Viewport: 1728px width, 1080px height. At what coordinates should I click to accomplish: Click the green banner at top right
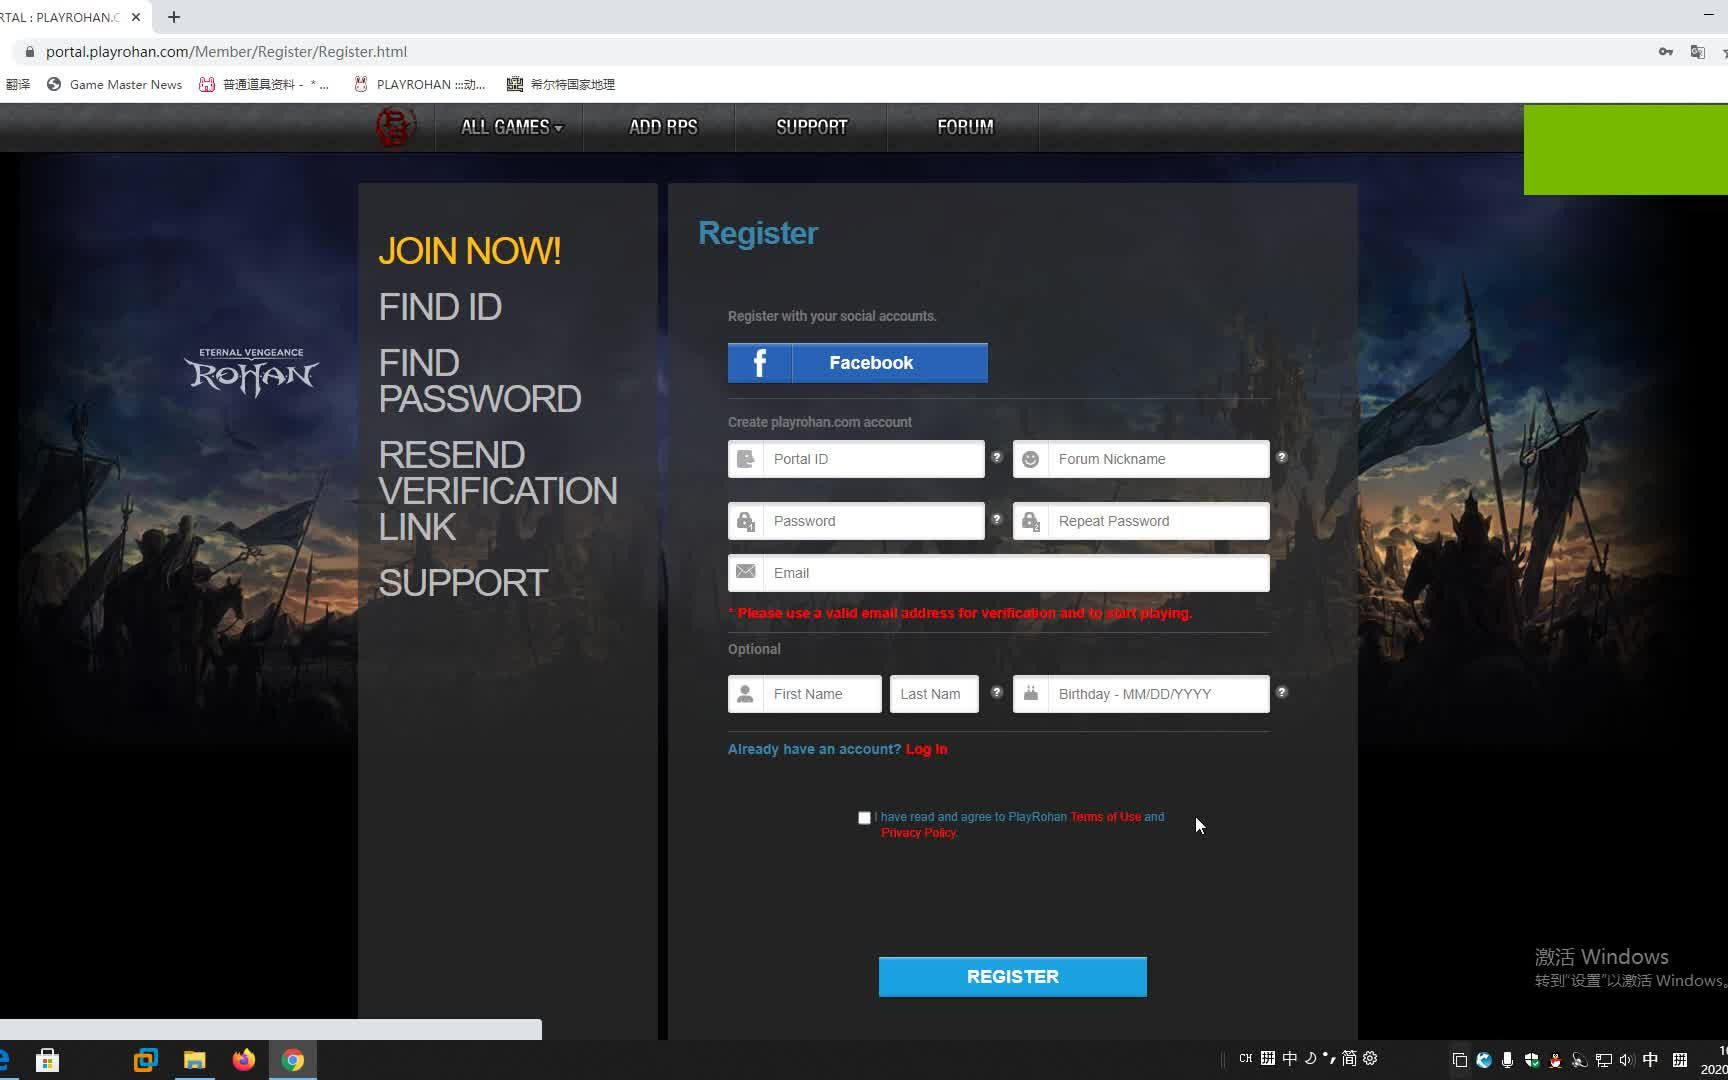pyautogui.click(x=1626, y=149)
